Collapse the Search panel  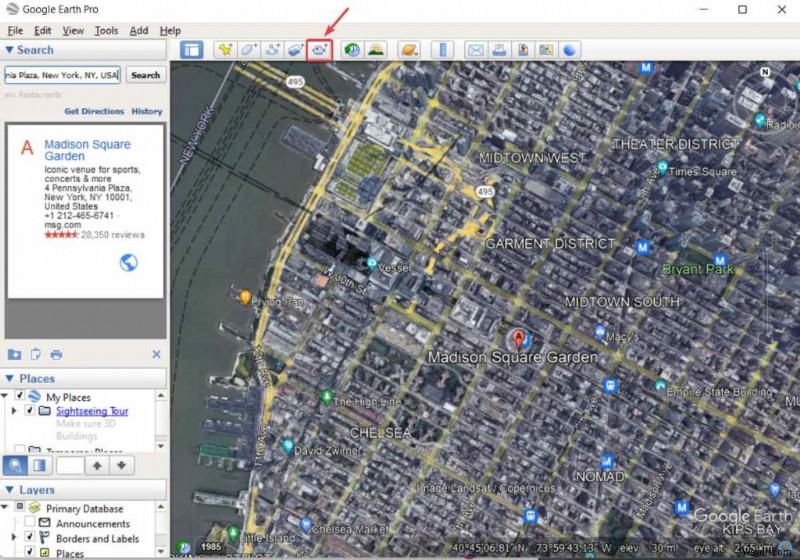[9, 49]
